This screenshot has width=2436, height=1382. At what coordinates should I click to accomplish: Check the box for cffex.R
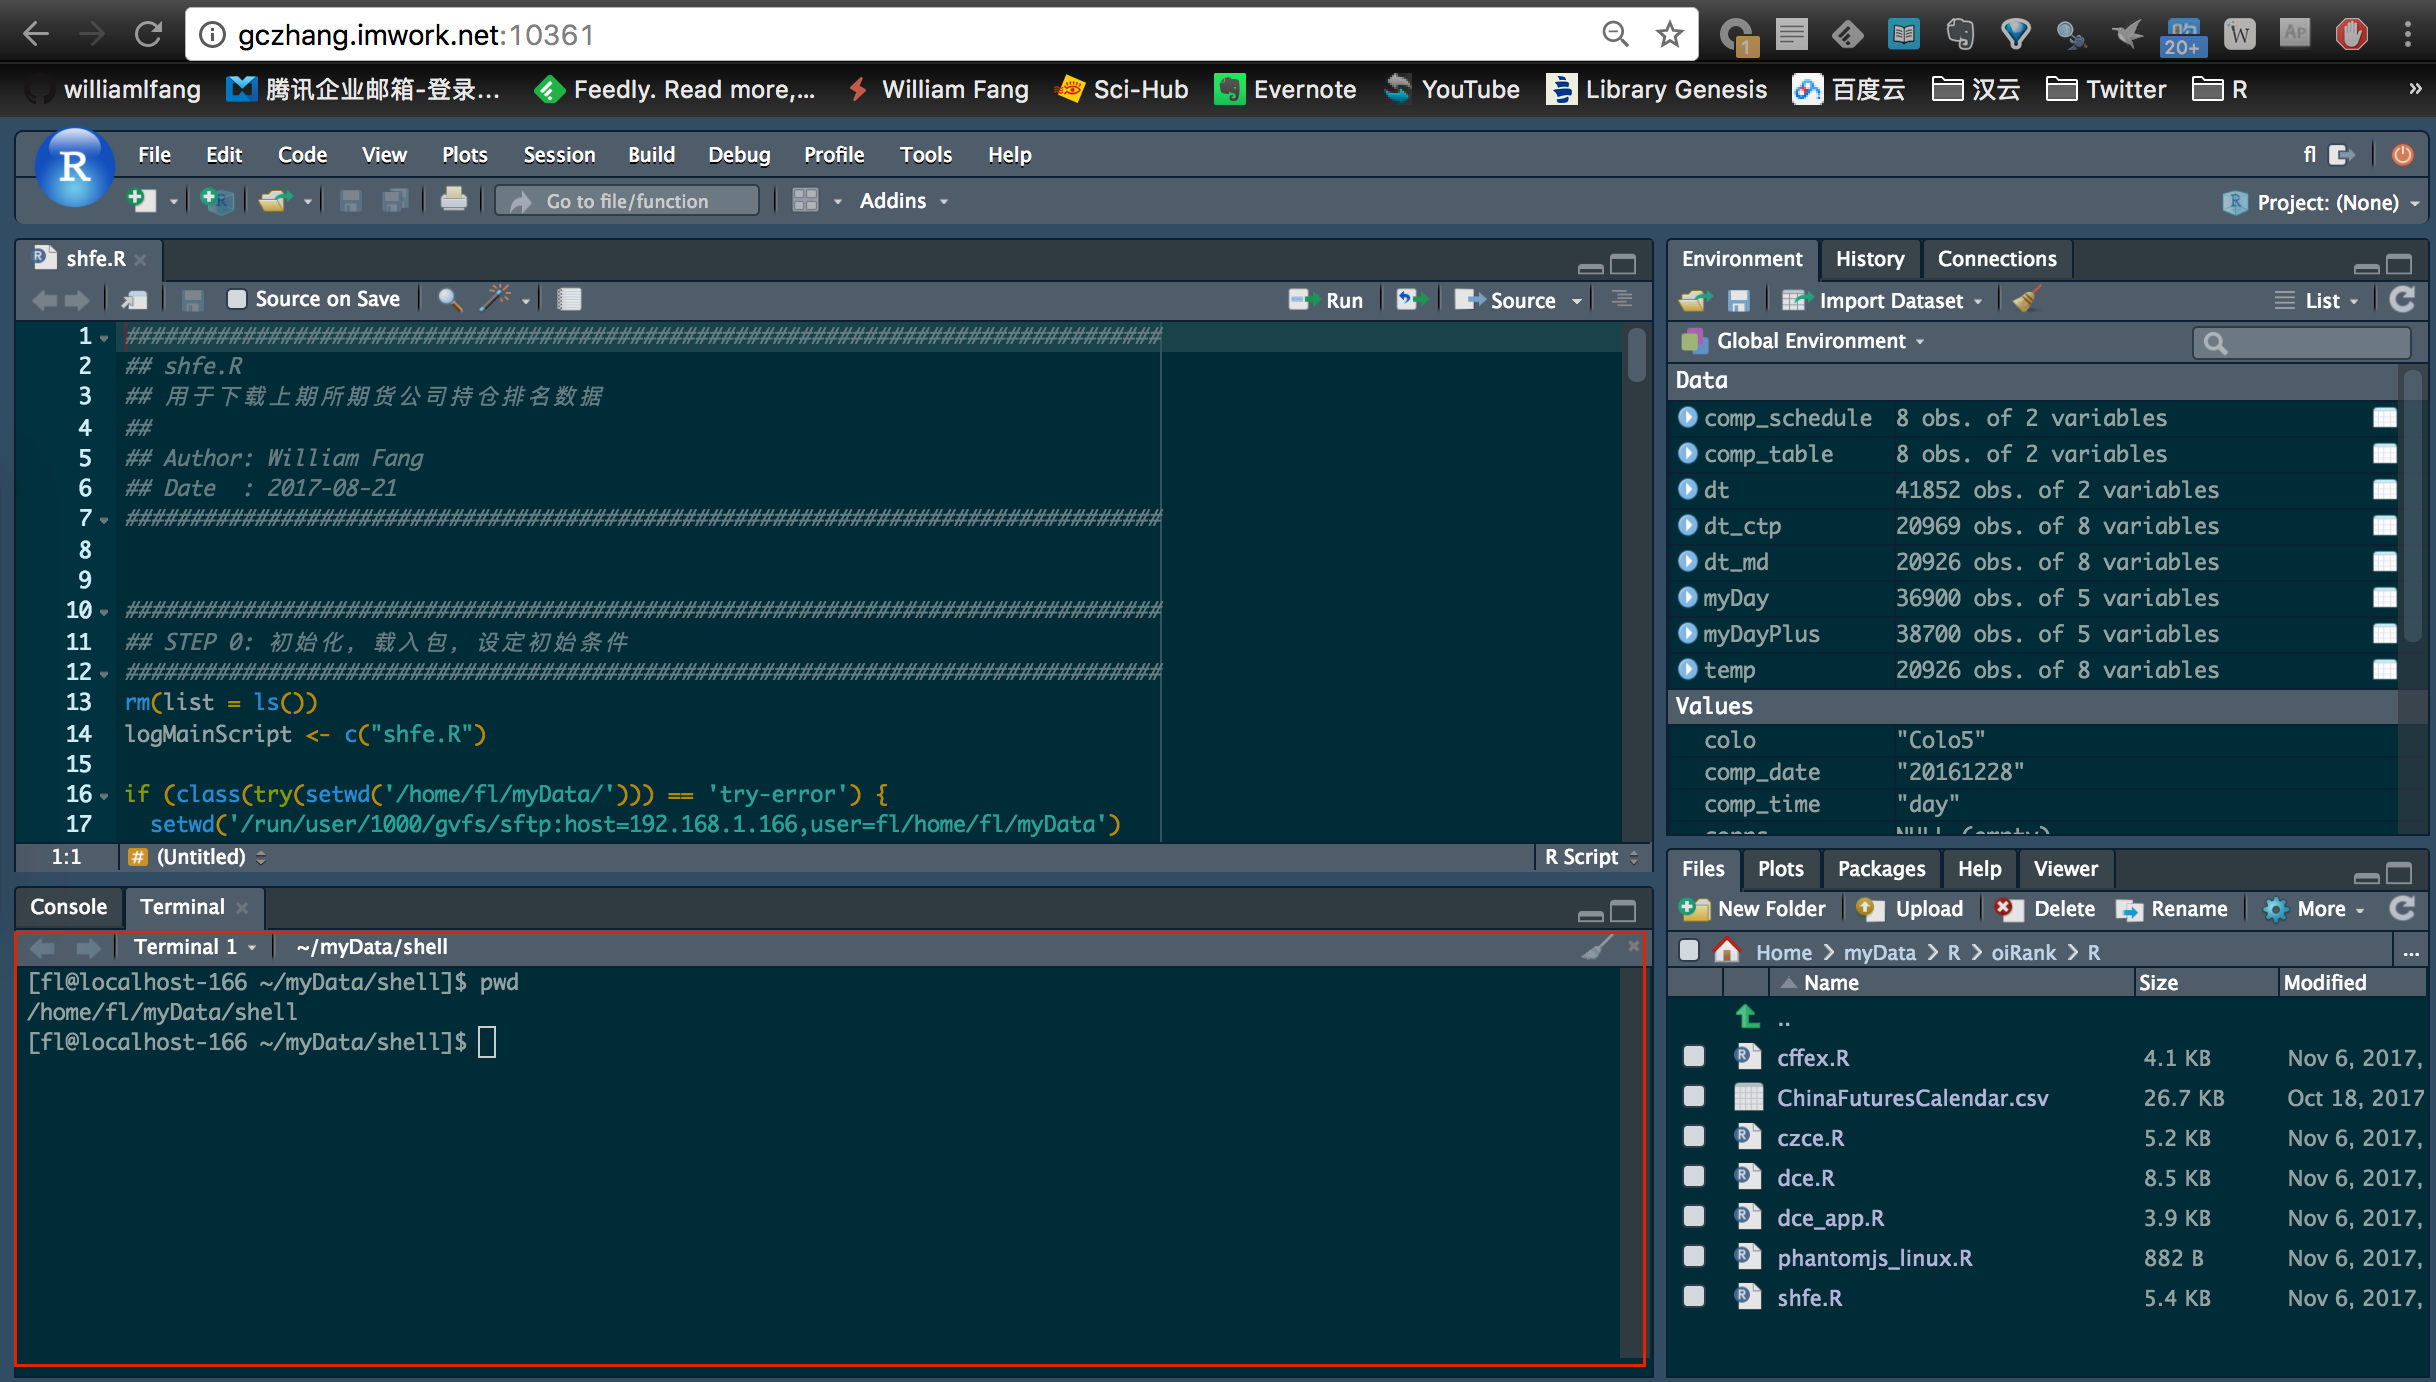pyautogui.click(x=1693, y=1057)
